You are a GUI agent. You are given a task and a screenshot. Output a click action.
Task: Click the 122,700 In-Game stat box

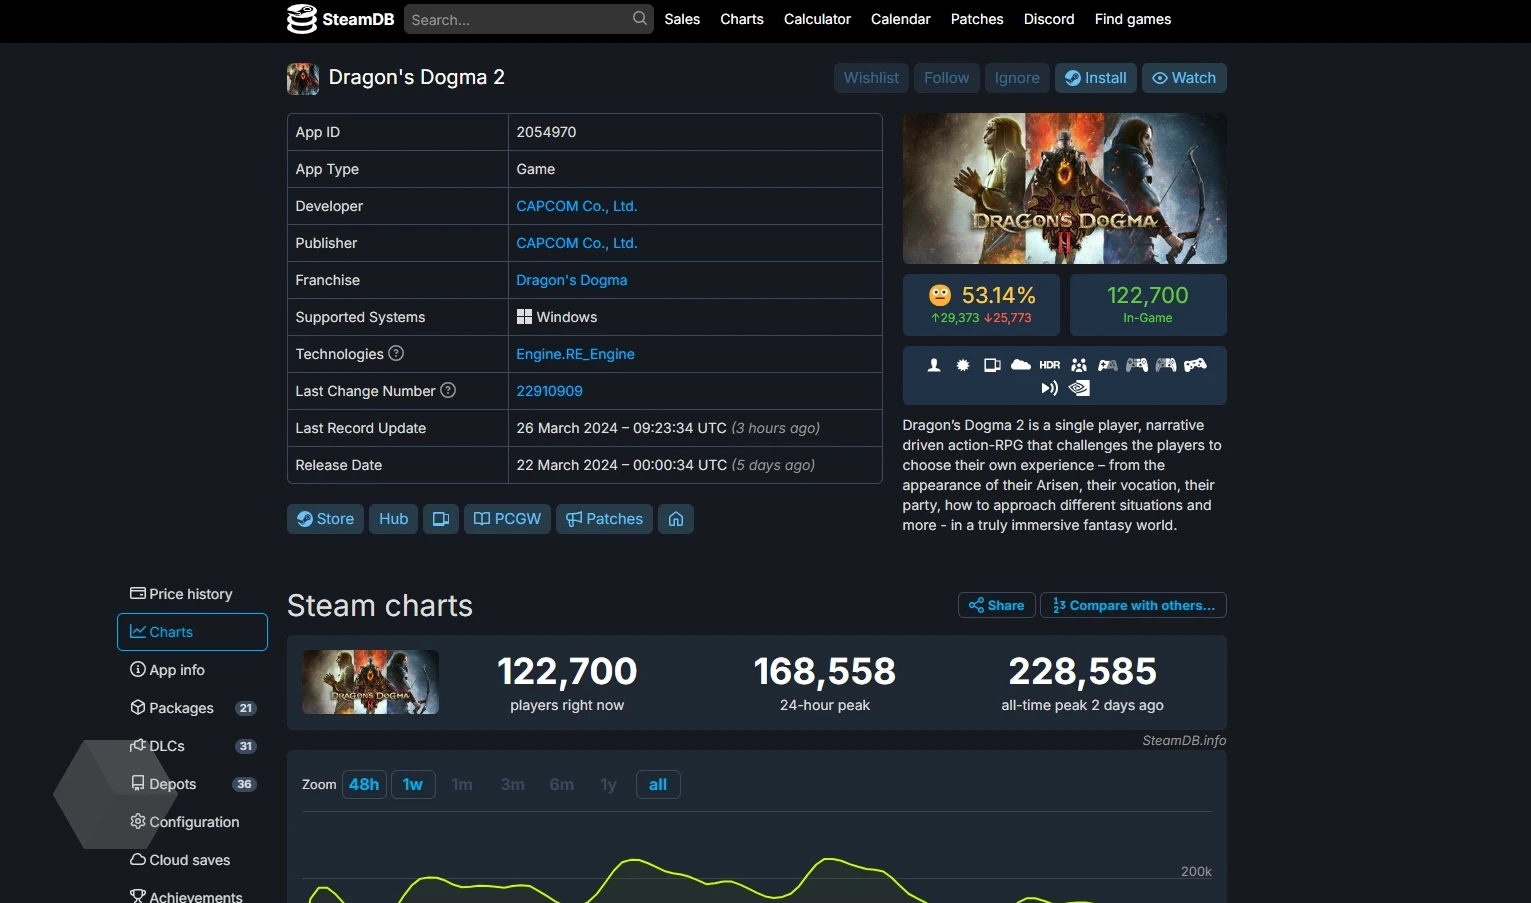click(x=1148, y=305)
